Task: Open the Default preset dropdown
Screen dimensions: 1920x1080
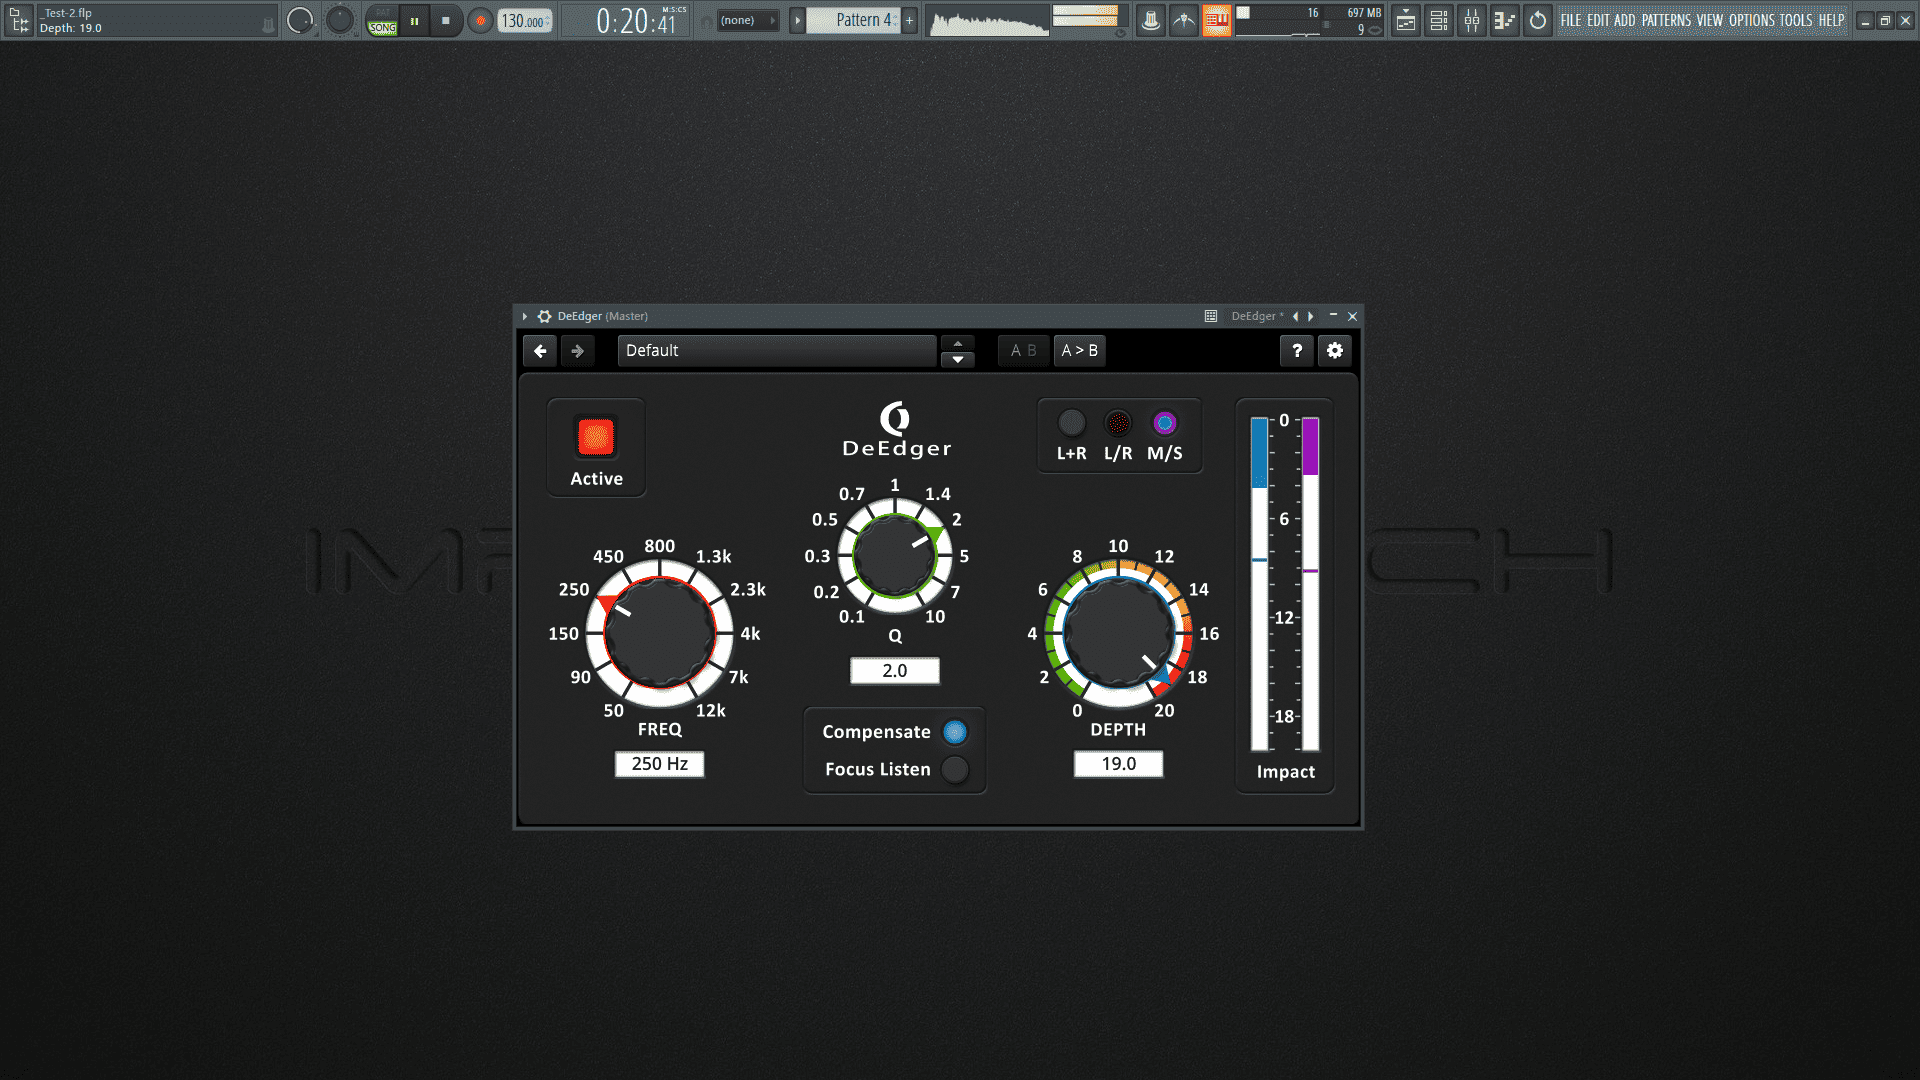Action: point(777,351)
